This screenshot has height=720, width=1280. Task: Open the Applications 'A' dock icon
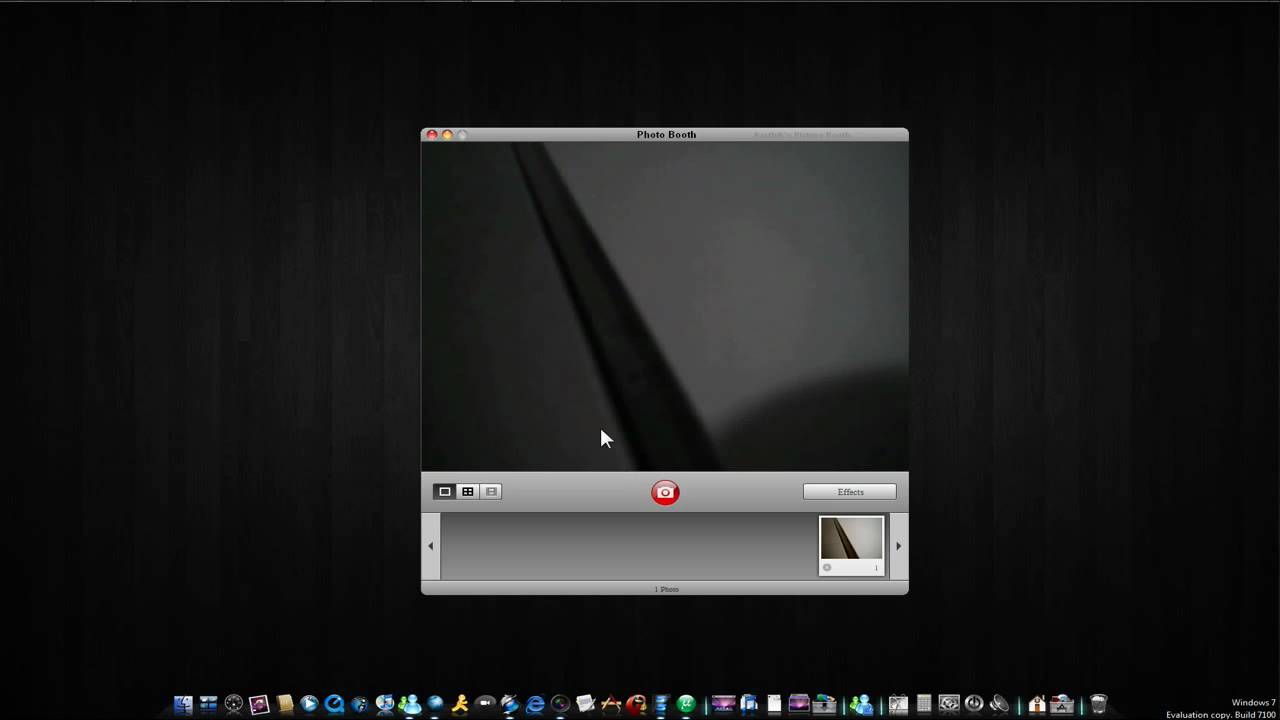point(611,704)
